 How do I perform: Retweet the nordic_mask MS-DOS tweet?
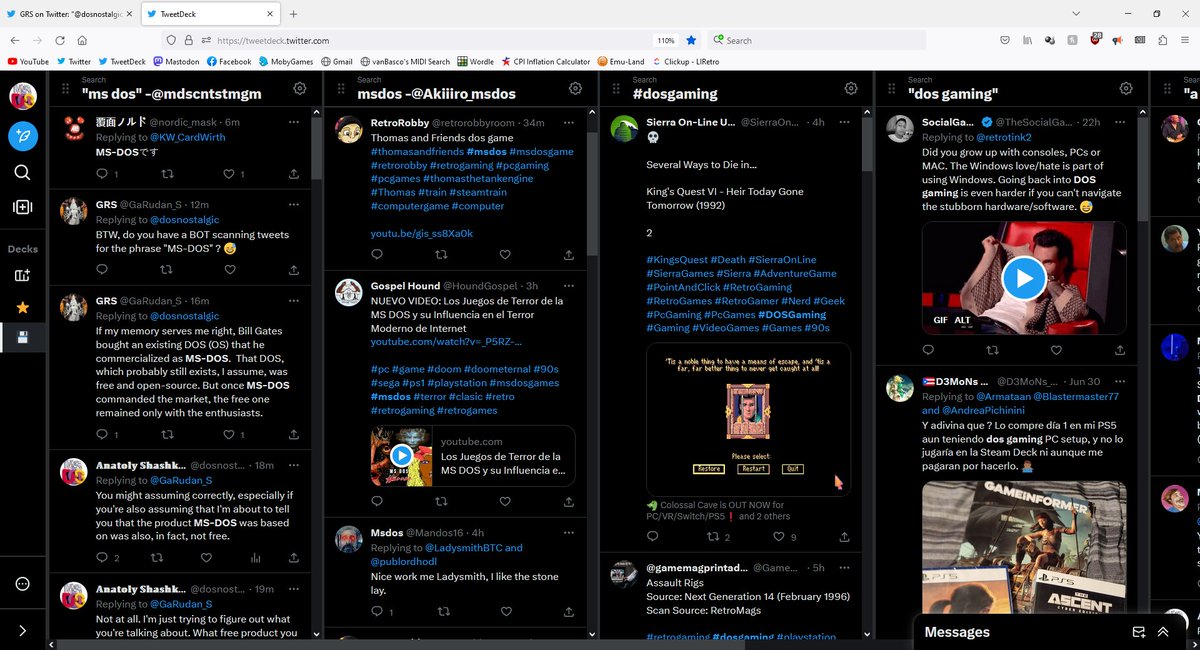click(x=166, y=174)
